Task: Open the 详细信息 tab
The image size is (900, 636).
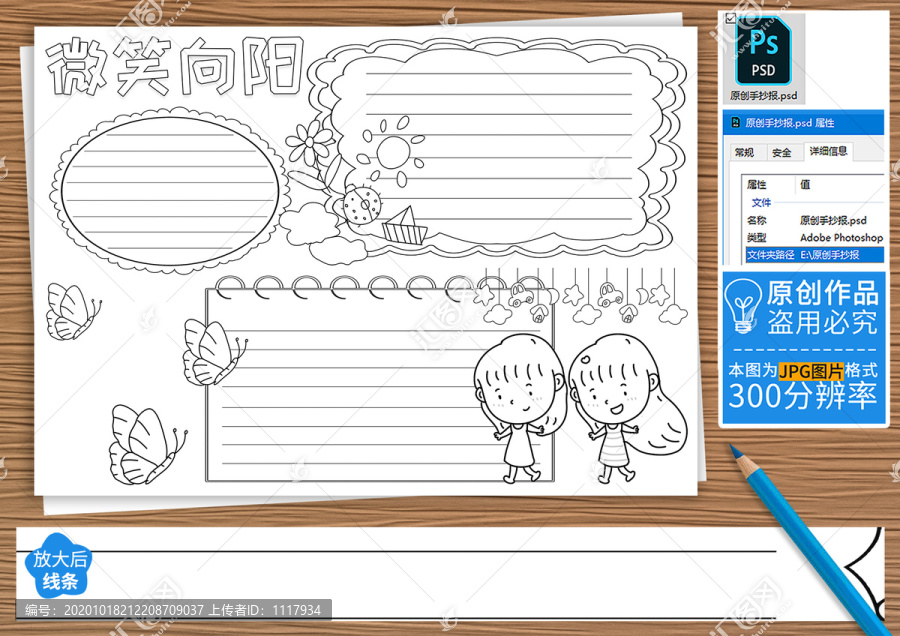Action: (828, 151)
